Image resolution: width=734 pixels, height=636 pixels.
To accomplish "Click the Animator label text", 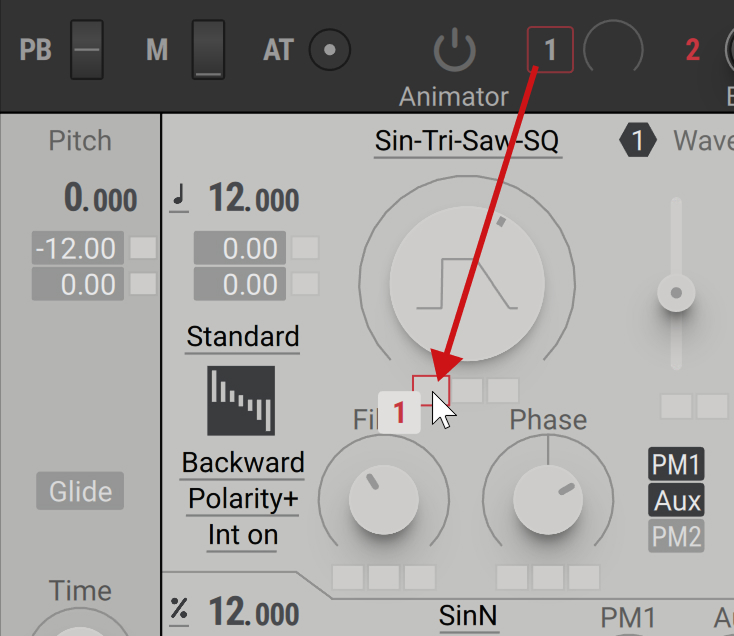I will [x=454, y=97].
